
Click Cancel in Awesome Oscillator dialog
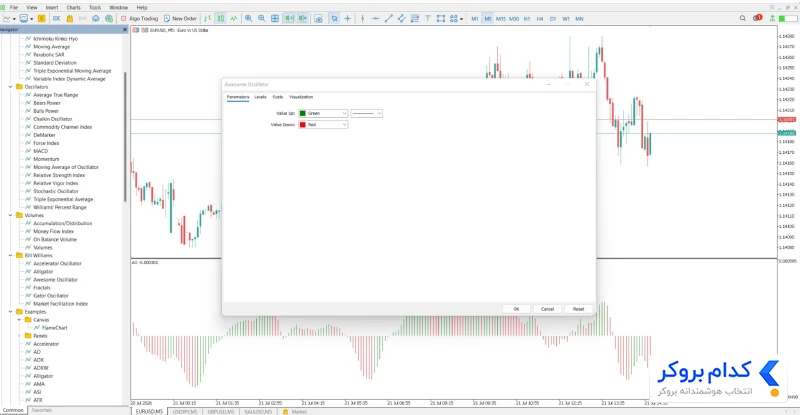point(547,309)
